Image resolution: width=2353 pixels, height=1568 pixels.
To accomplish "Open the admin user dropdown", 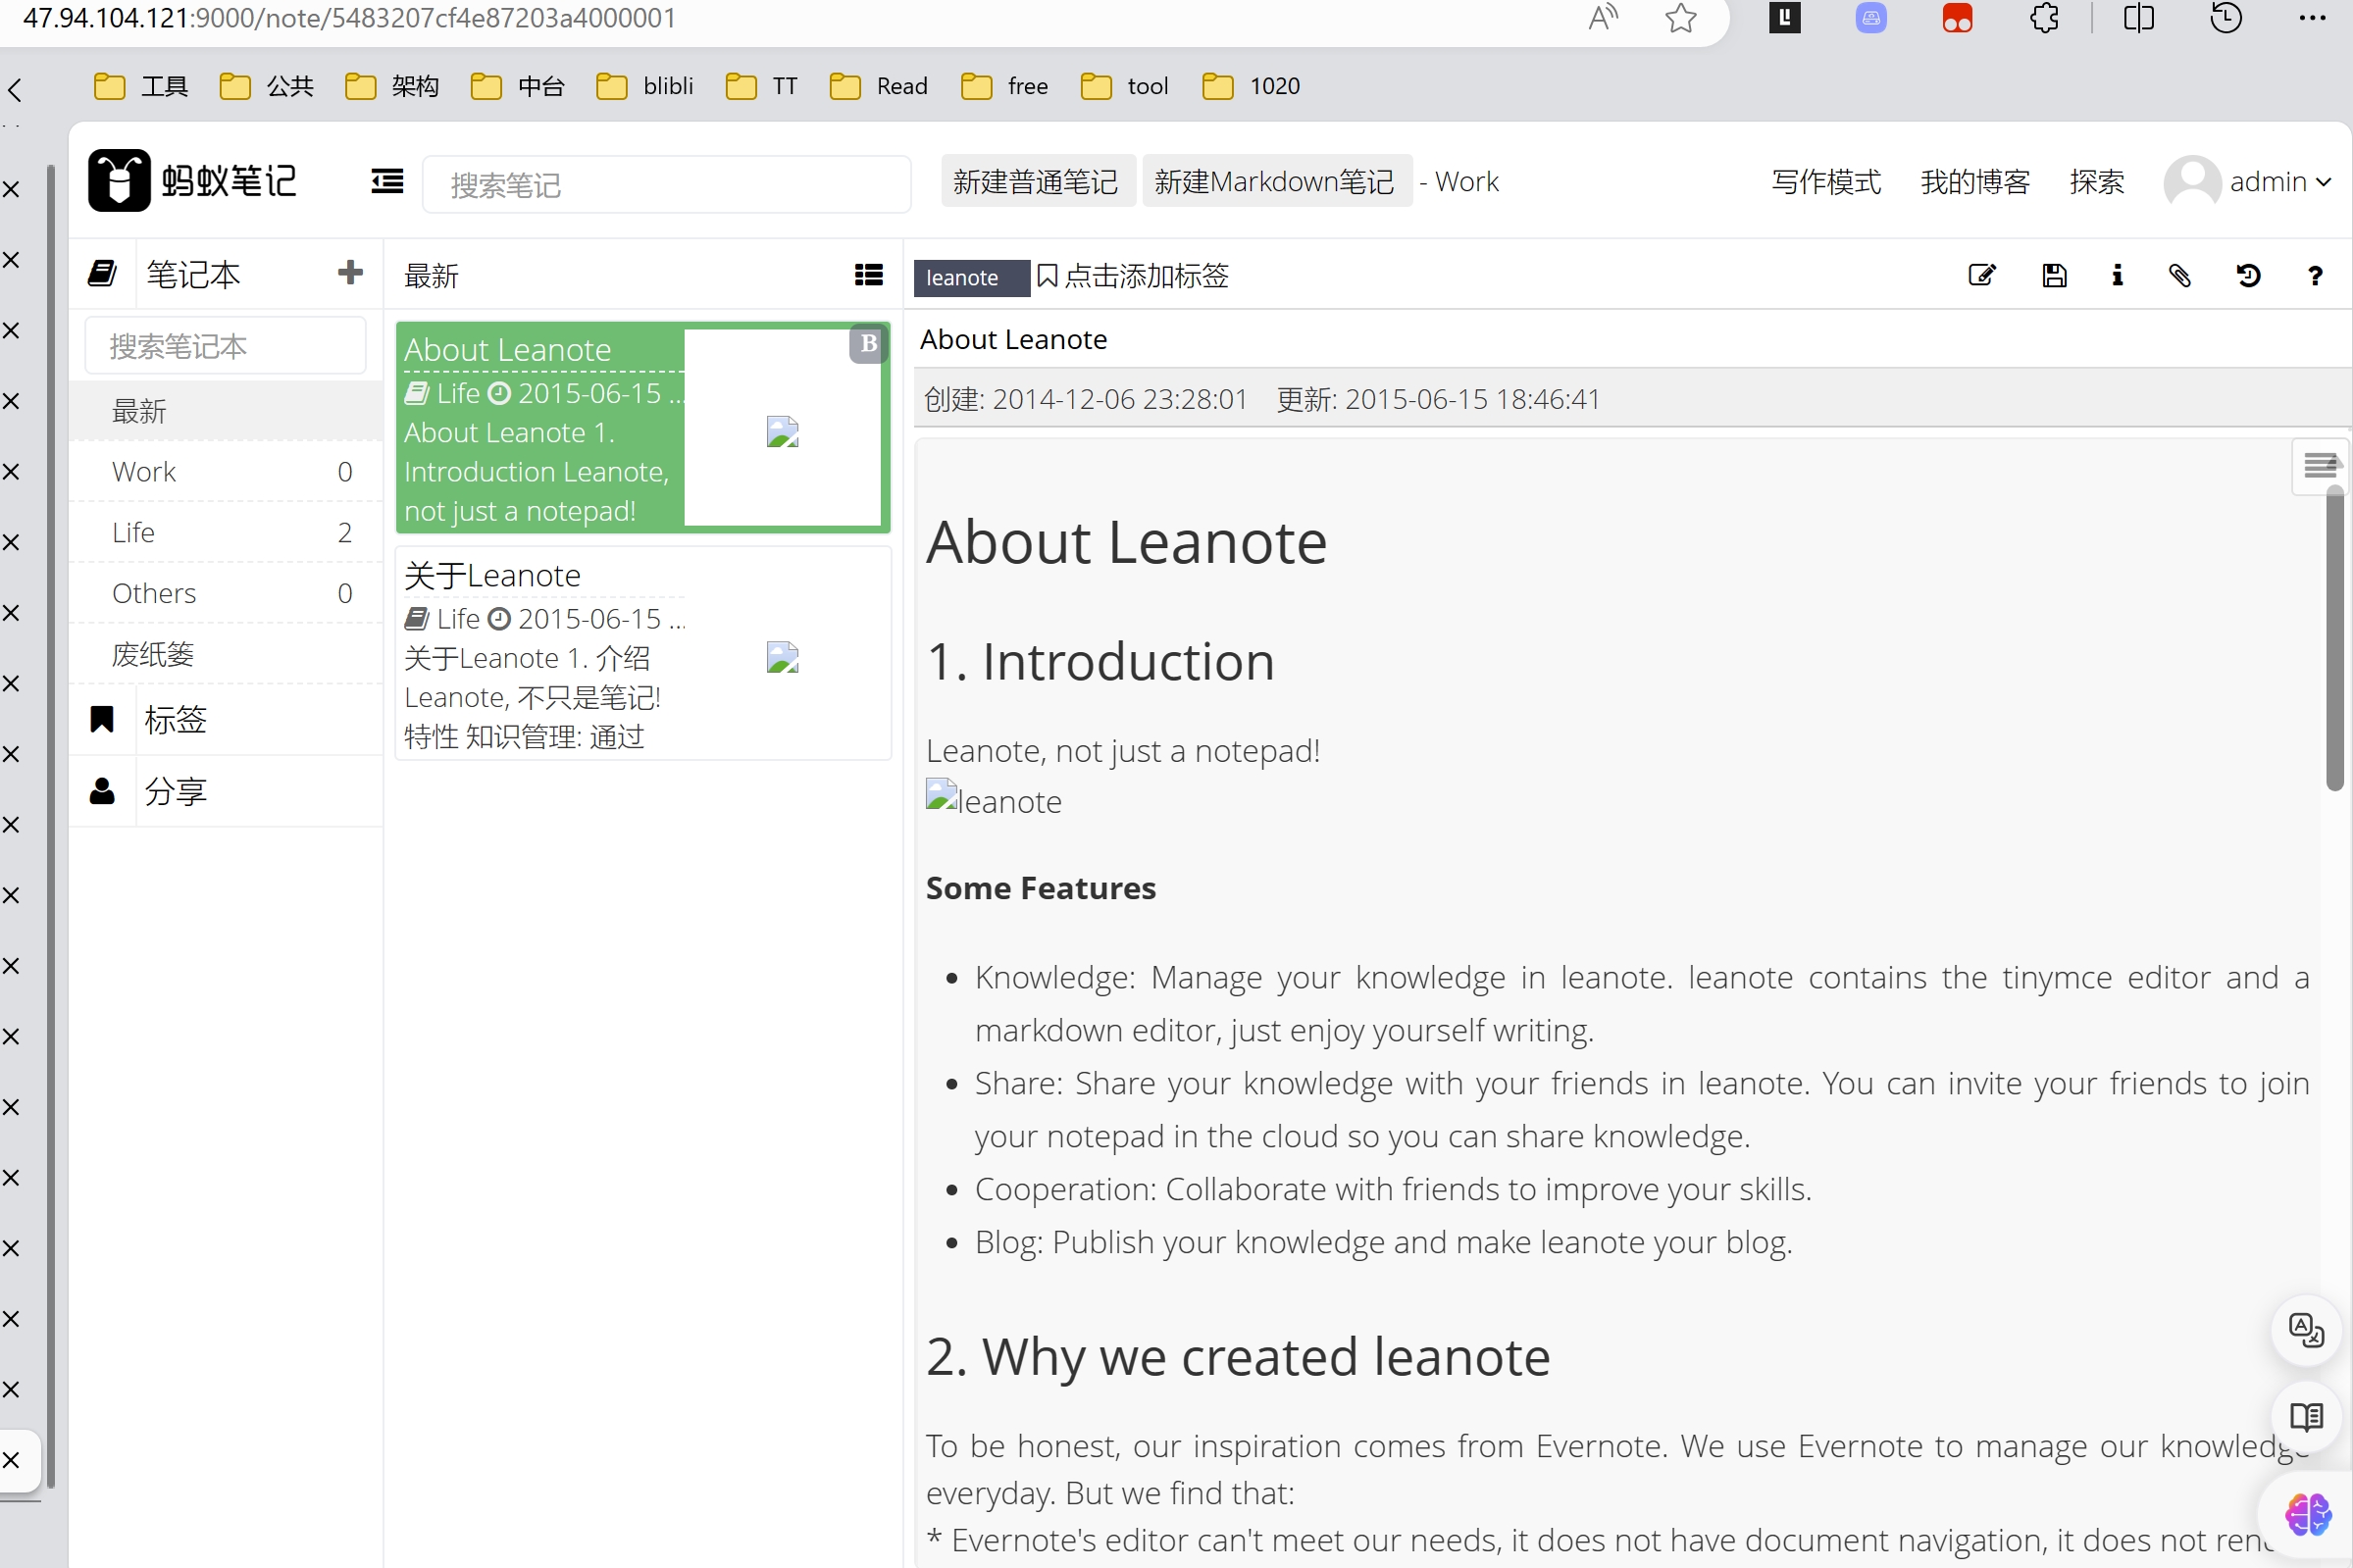I will click(x=2248, y=182).
